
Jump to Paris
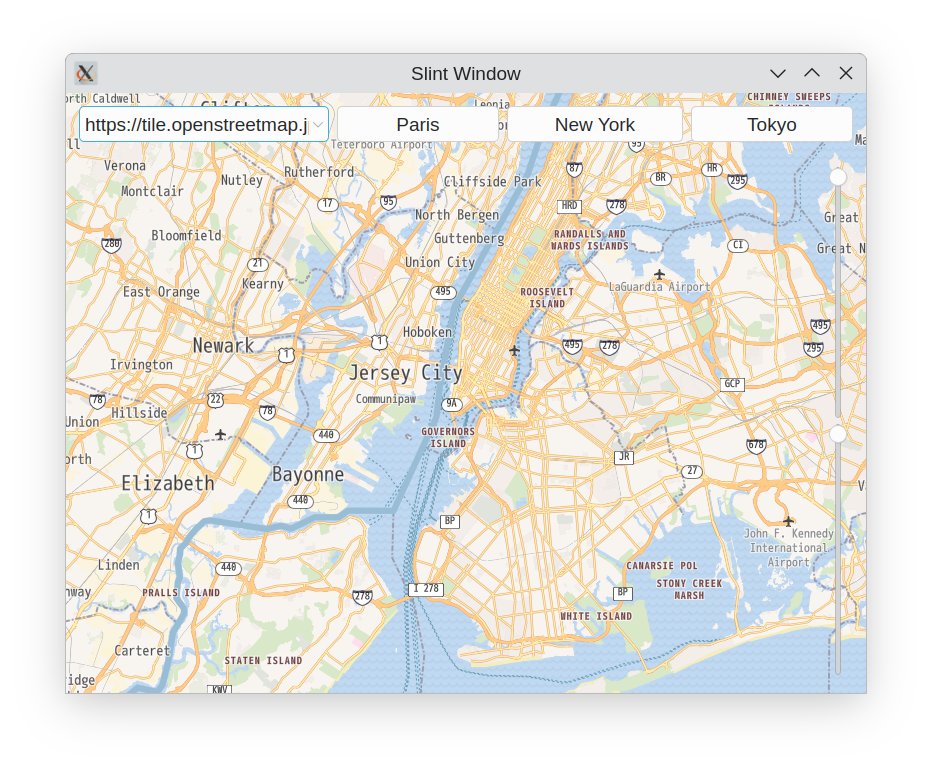coord(418,124)
